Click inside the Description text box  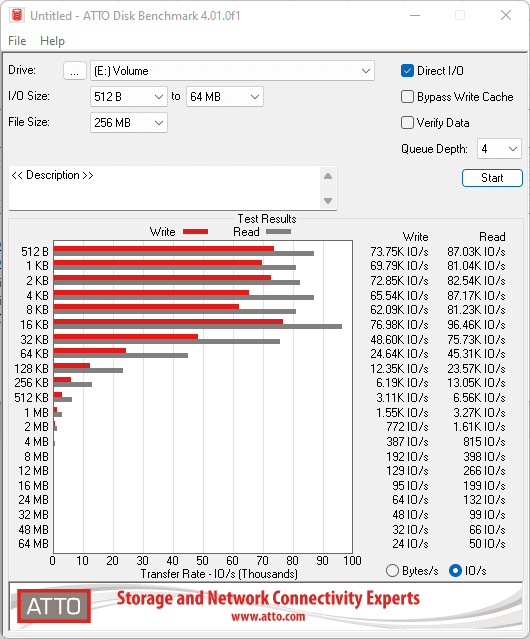[165, 188]
